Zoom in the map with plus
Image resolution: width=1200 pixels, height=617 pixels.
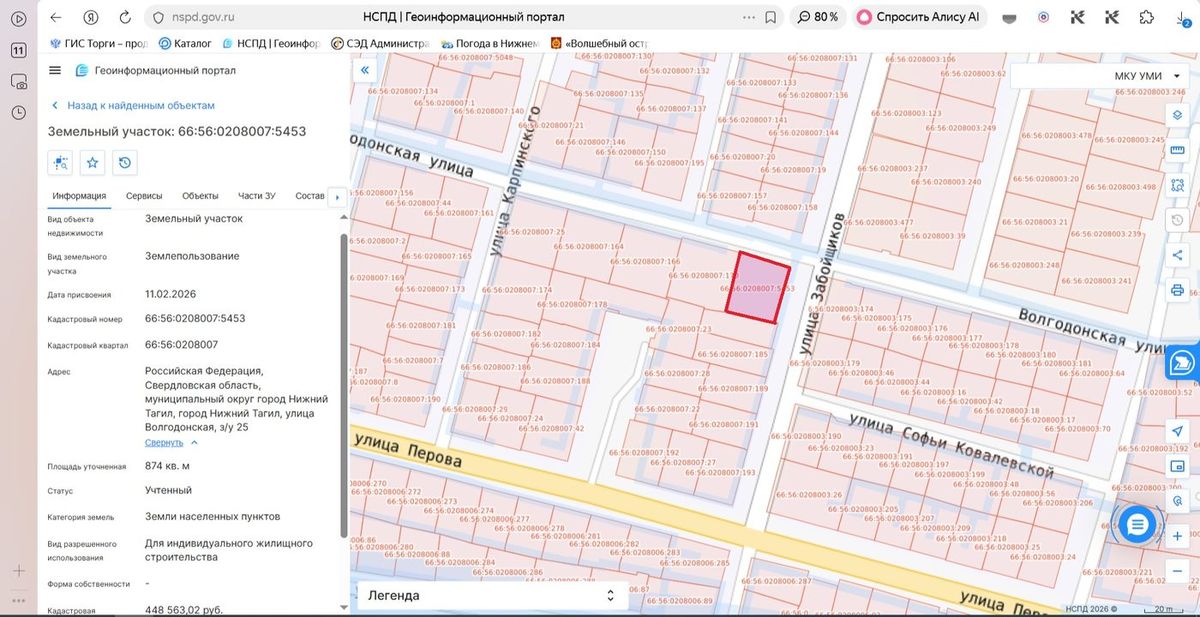pos(1177,536)
